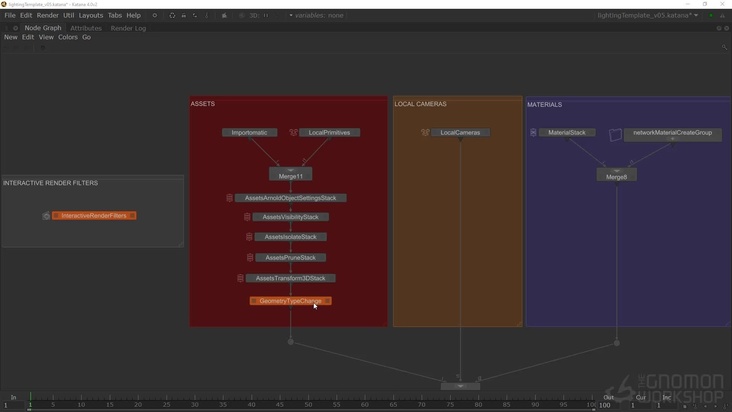Click camera icon beside InteractiveRenderFilters

pos(46,216)
